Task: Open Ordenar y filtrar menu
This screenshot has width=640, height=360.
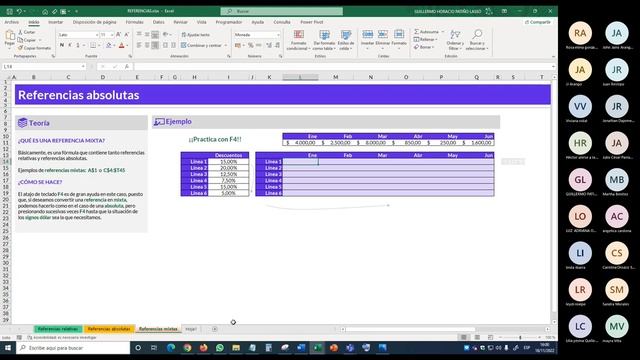Action: (x=455, y=40)
